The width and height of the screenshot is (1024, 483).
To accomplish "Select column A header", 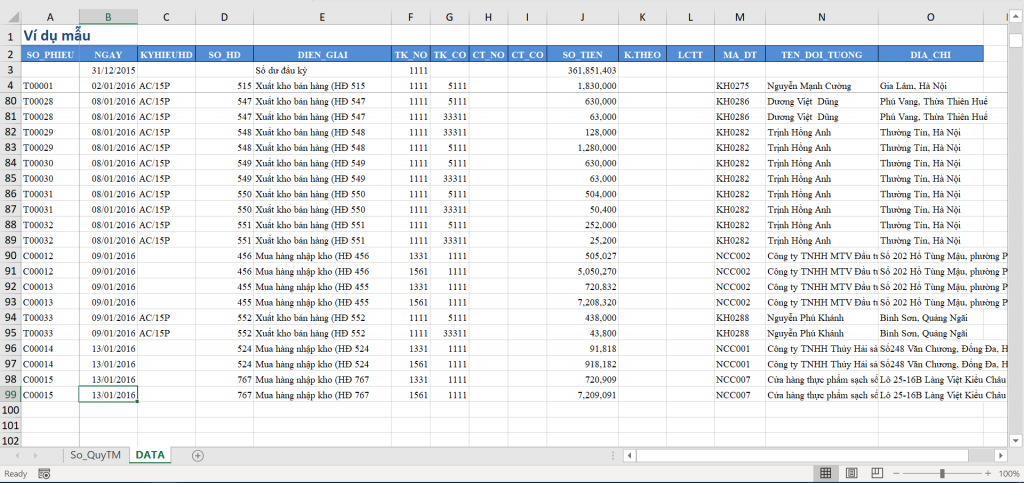I will click(x=50, y=16).
